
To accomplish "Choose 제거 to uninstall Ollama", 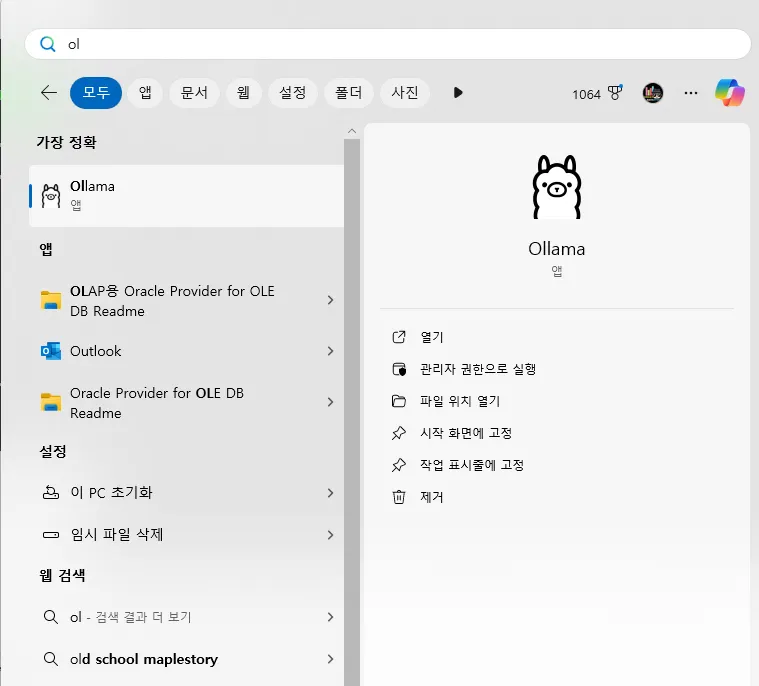I will coord(432,497).
